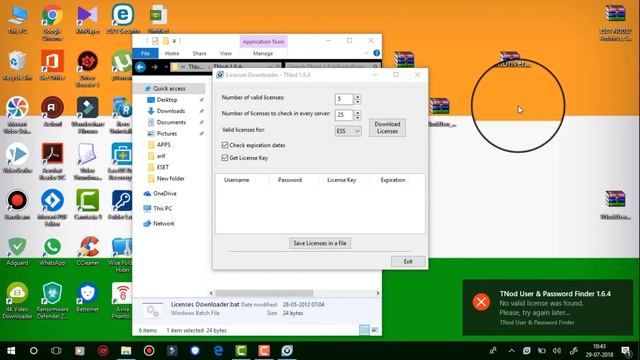
Task: Click Save Licenses in a file button
Action: (320, 243)
